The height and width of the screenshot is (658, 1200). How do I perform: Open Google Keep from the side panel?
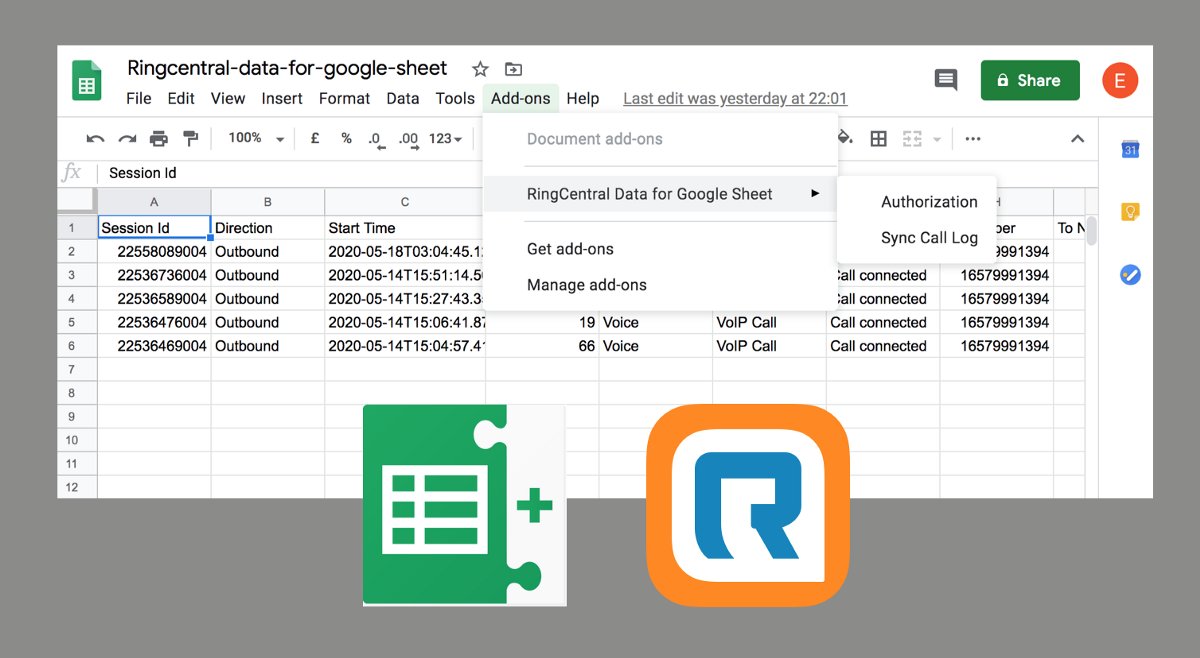(1131, 211)
